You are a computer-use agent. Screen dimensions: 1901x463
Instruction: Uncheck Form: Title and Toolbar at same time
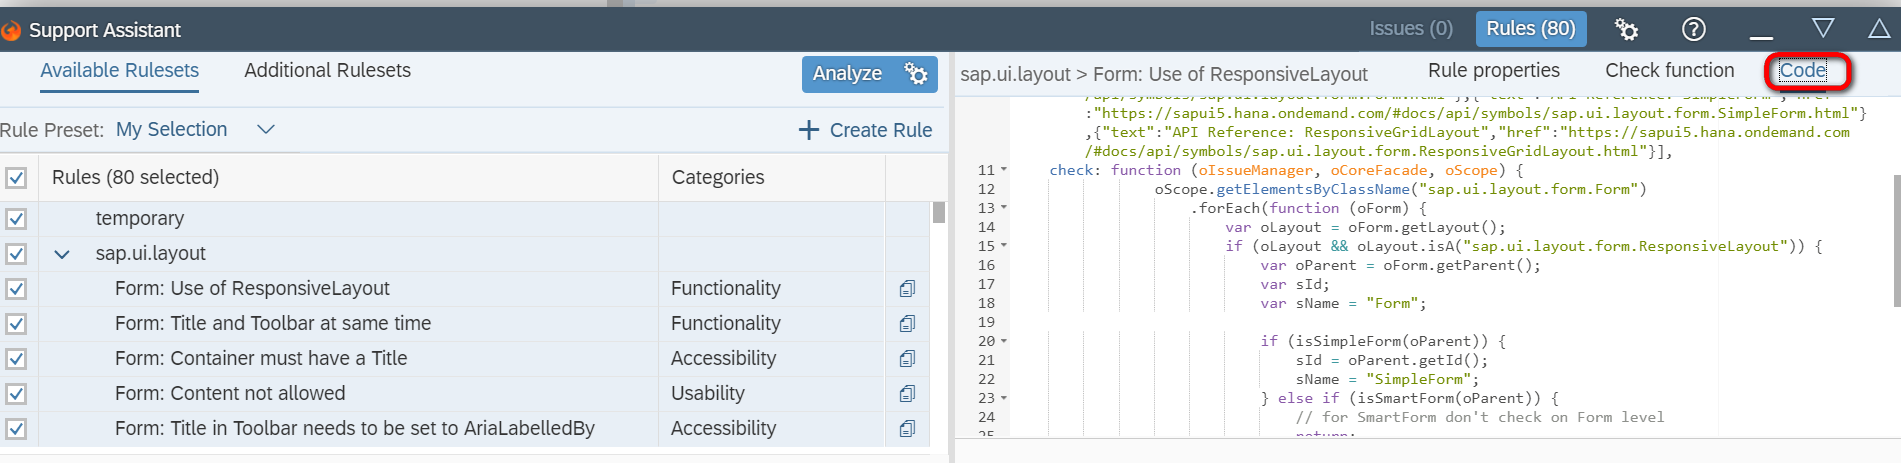coord(16,324)
